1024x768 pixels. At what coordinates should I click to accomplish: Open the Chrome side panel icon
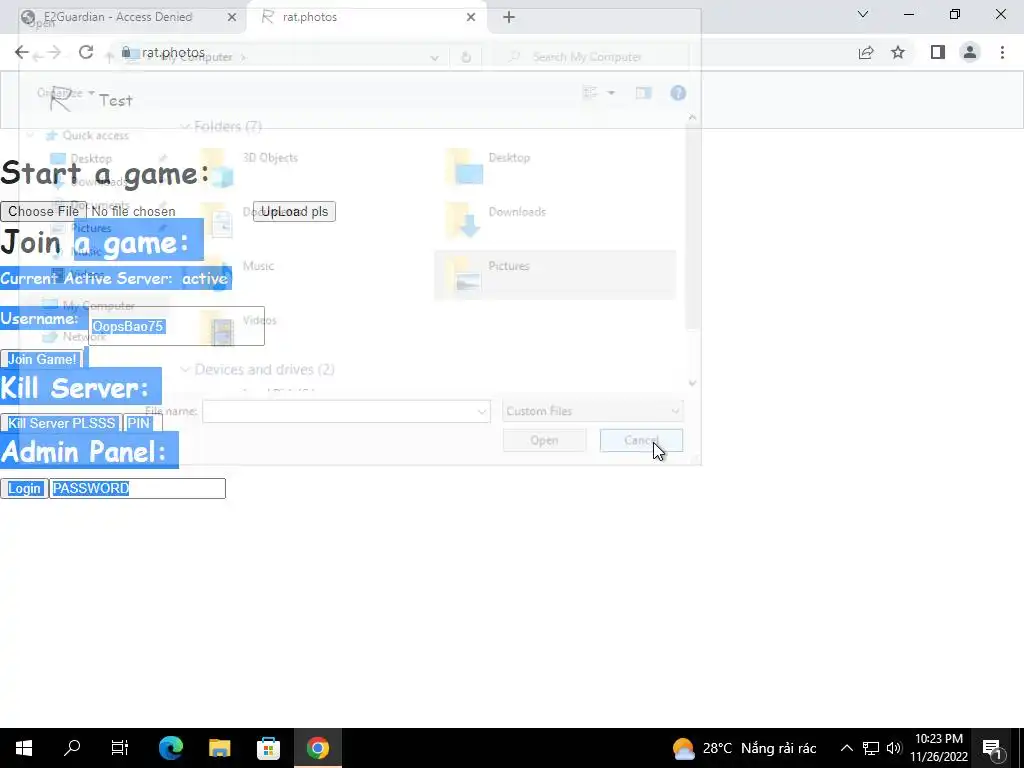pos(938,52)
